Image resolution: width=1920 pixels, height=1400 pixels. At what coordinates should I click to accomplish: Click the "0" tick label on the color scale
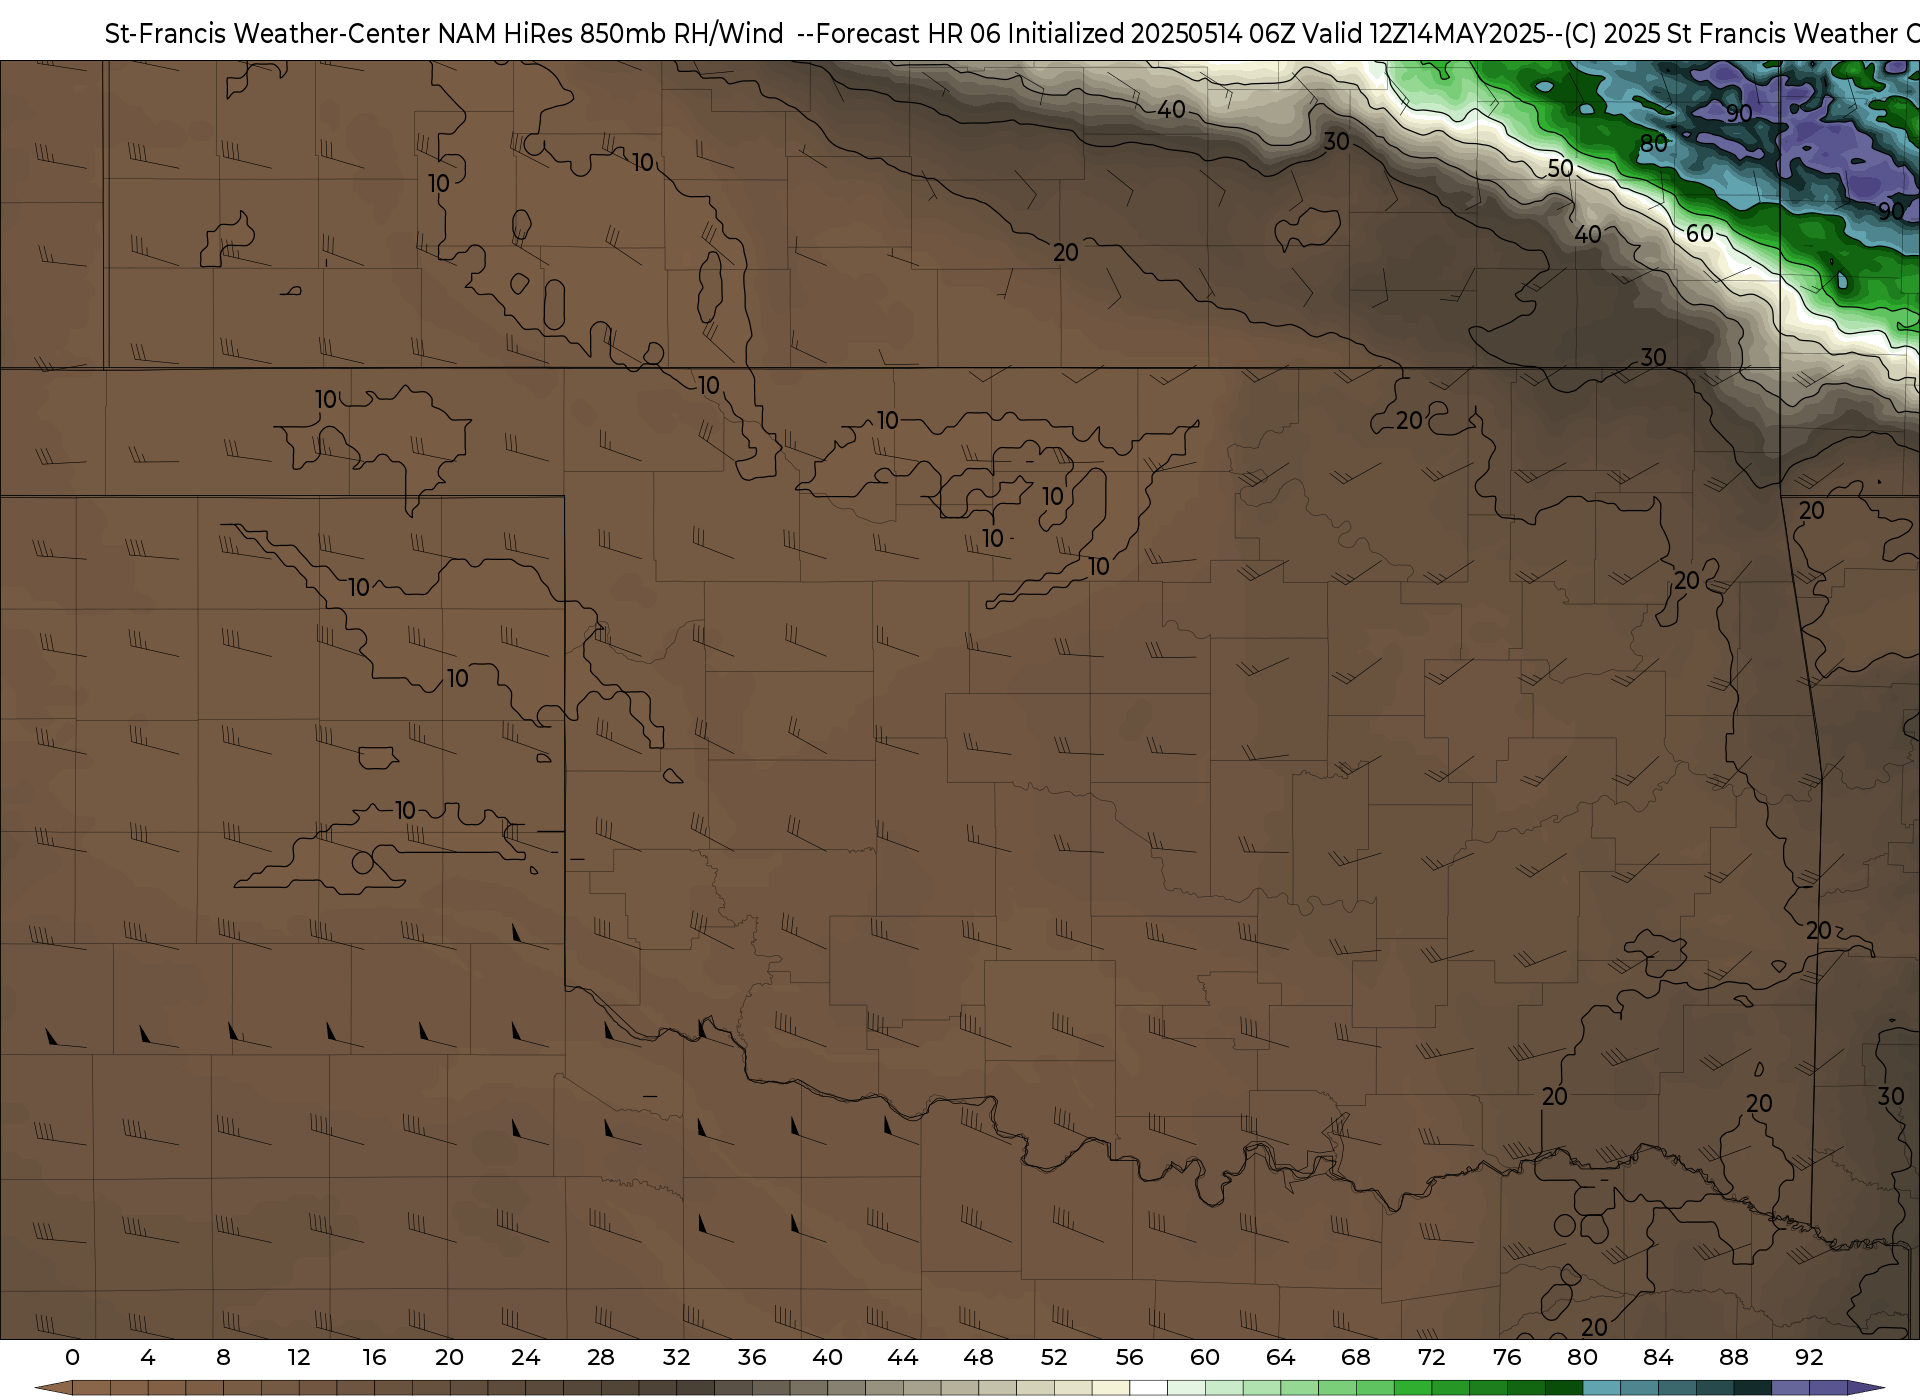[72, 1357]
